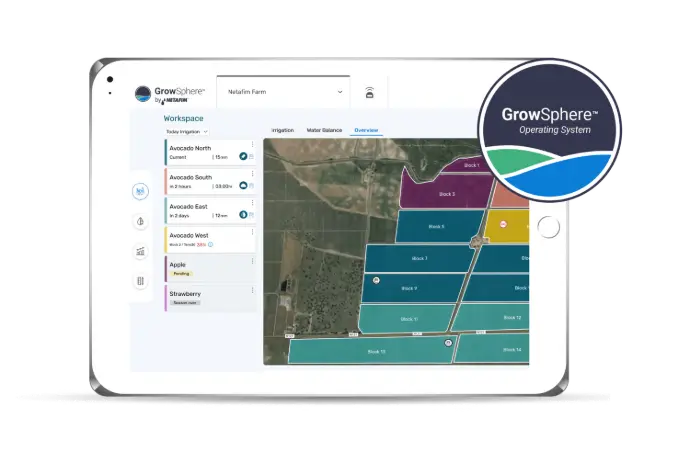Click the marker icon in Block 9
The height and width of the screenshot is (452, 690).
point(376,280)
